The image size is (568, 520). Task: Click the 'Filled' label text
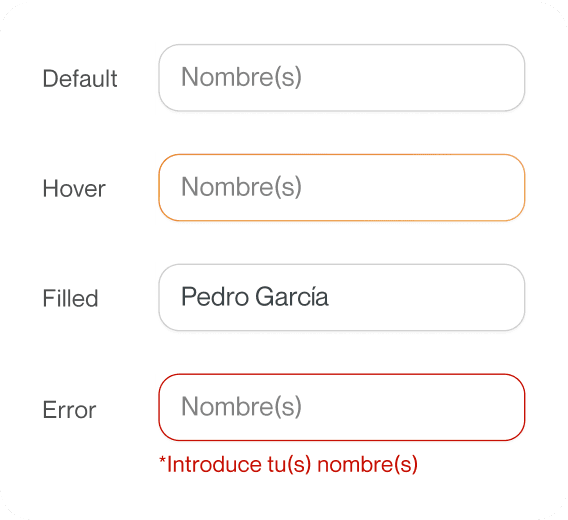(x=70, y=298)
